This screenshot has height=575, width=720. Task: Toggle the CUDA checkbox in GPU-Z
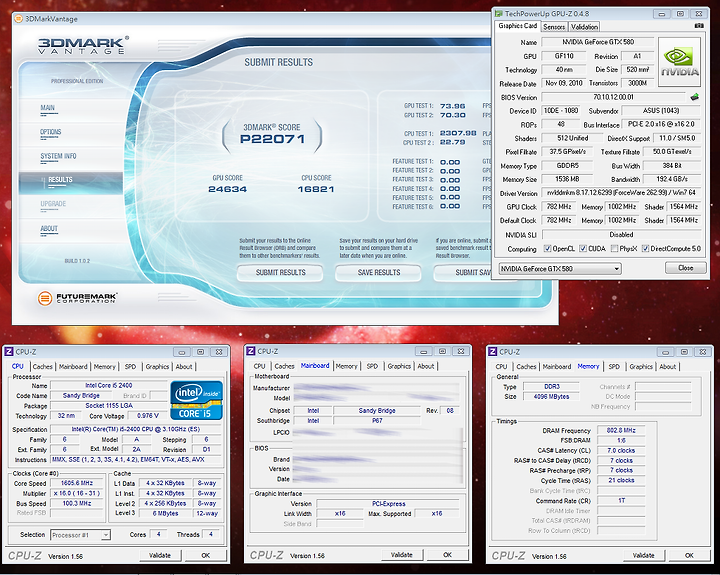click(583, 248)
